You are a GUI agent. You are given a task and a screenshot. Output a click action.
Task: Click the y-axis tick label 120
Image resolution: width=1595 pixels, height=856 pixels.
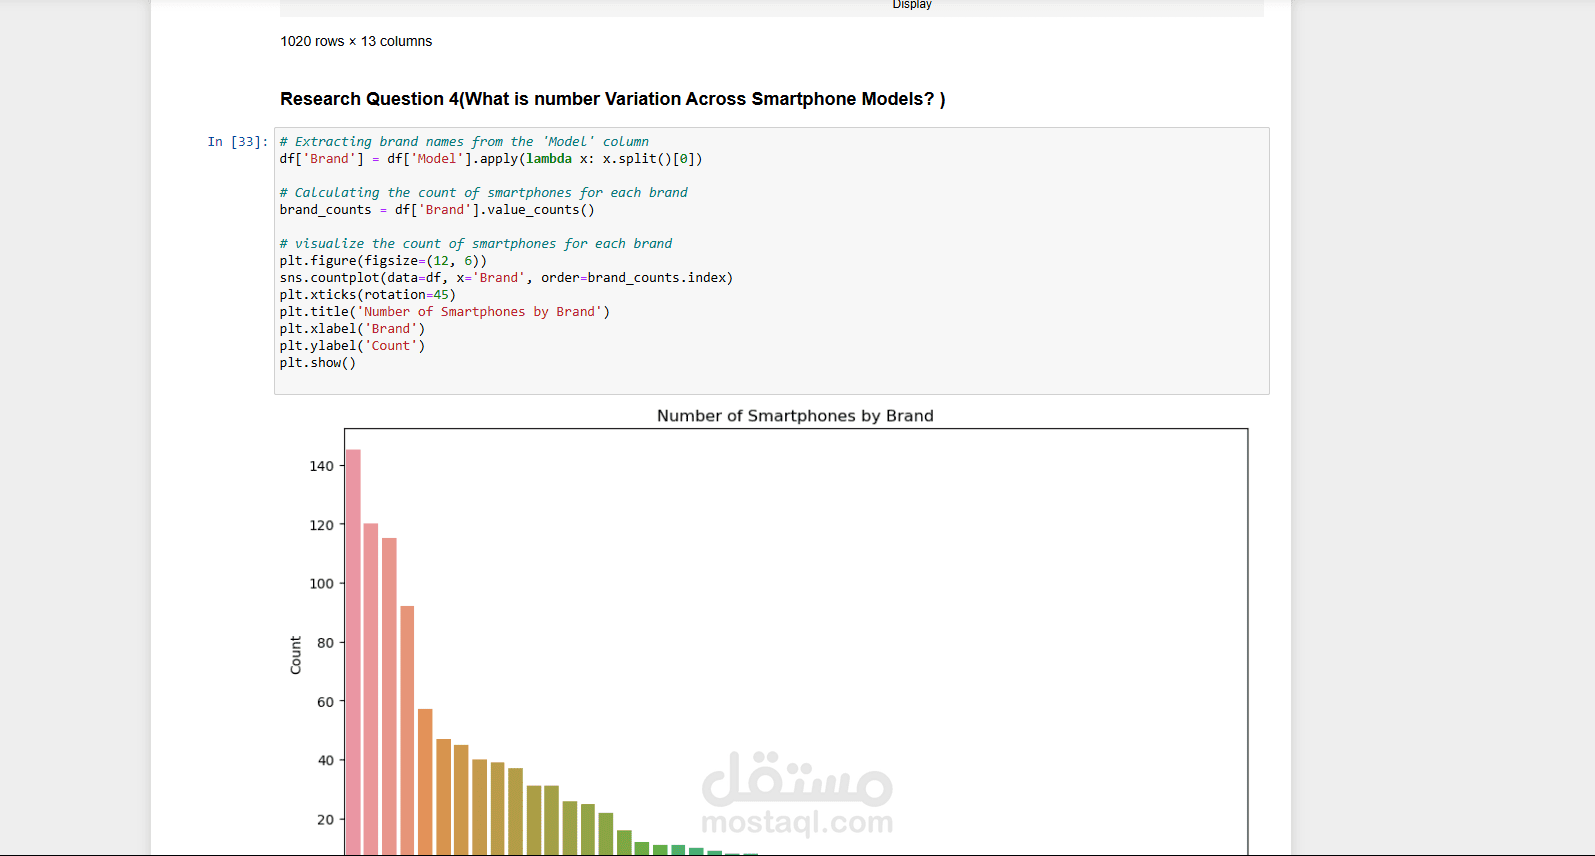pyautogui.click(x=321, y=525)
